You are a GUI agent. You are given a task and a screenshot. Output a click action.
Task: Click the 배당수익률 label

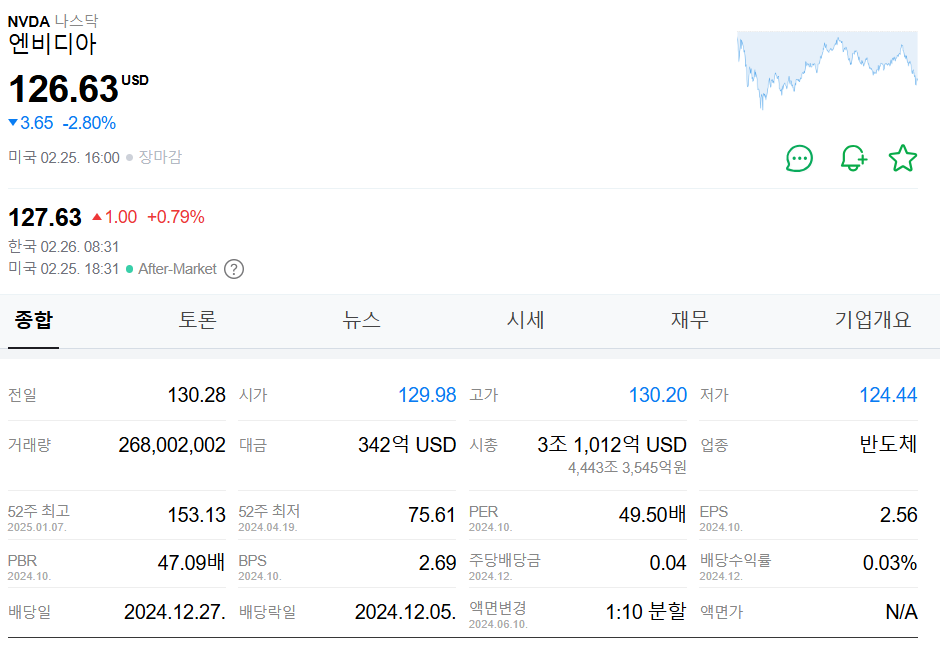736,560
